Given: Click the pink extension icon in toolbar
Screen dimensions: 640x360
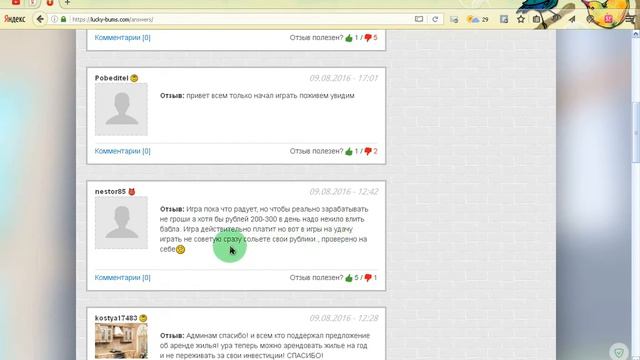Looking at the screenshot, I should (x=609, y=19).
